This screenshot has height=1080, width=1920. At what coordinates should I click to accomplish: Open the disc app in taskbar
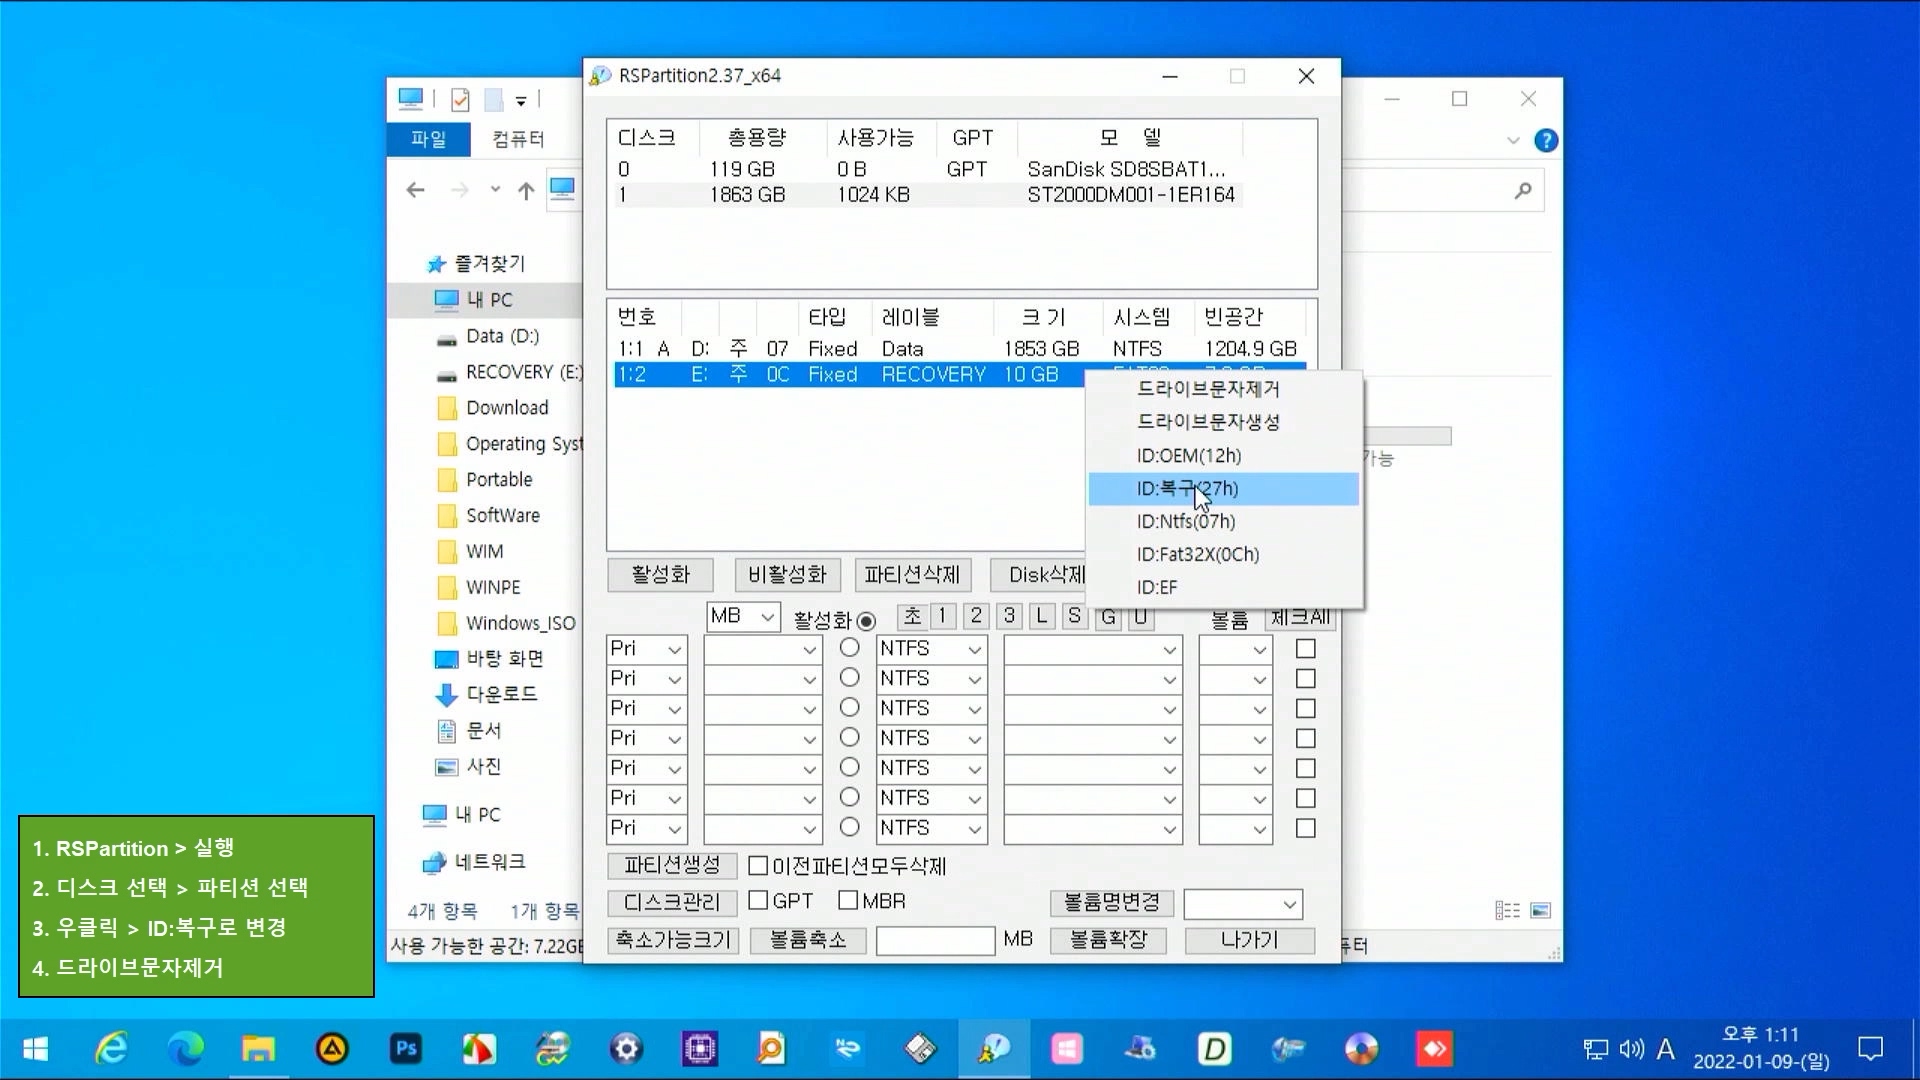coord(1361,1049)
